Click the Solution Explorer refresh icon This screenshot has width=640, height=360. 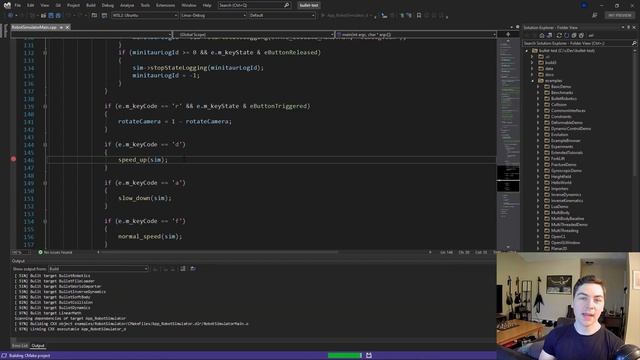click(x=559, y=36)
